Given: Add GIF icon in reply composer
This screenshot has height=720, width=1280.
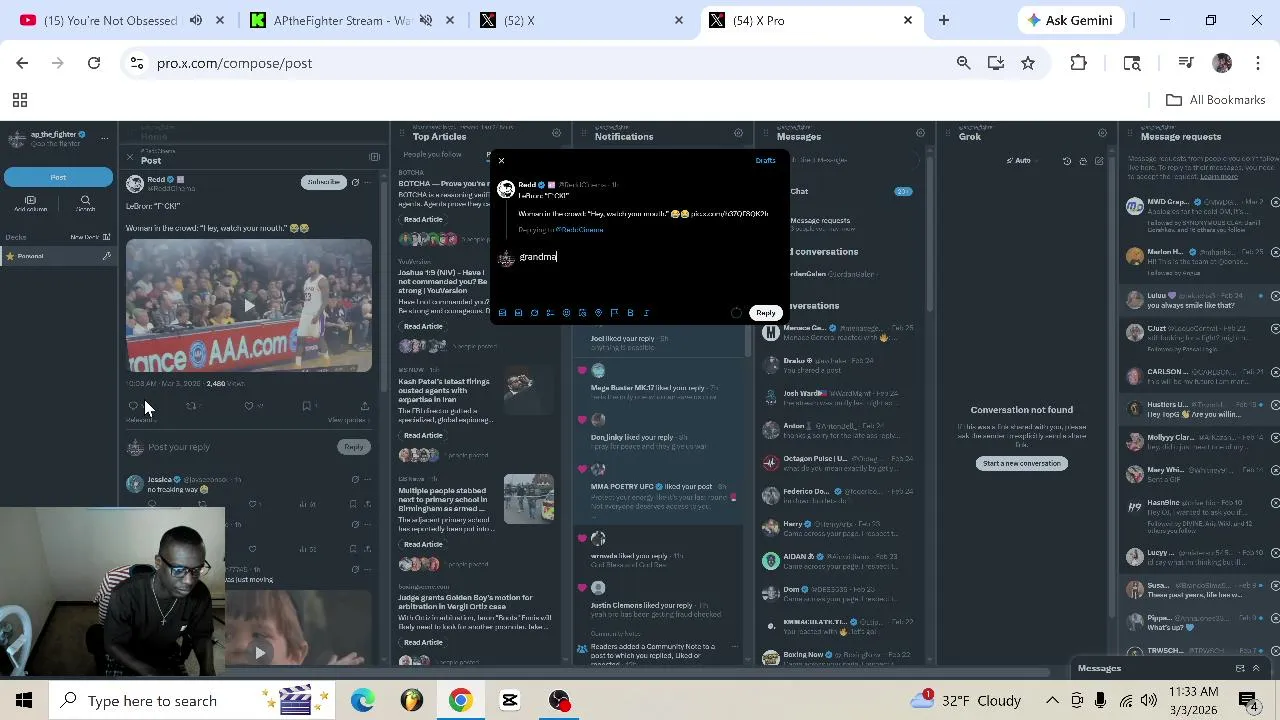Looking at the screenshot, I should (518, 313).
